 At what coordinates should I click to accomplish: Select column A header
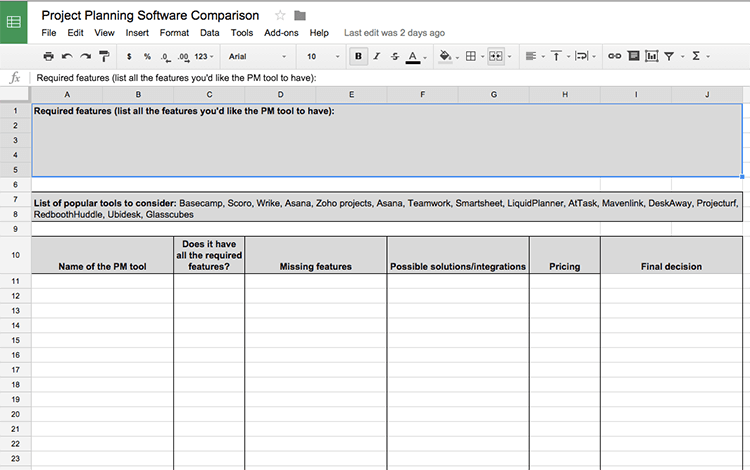[67, 95]
